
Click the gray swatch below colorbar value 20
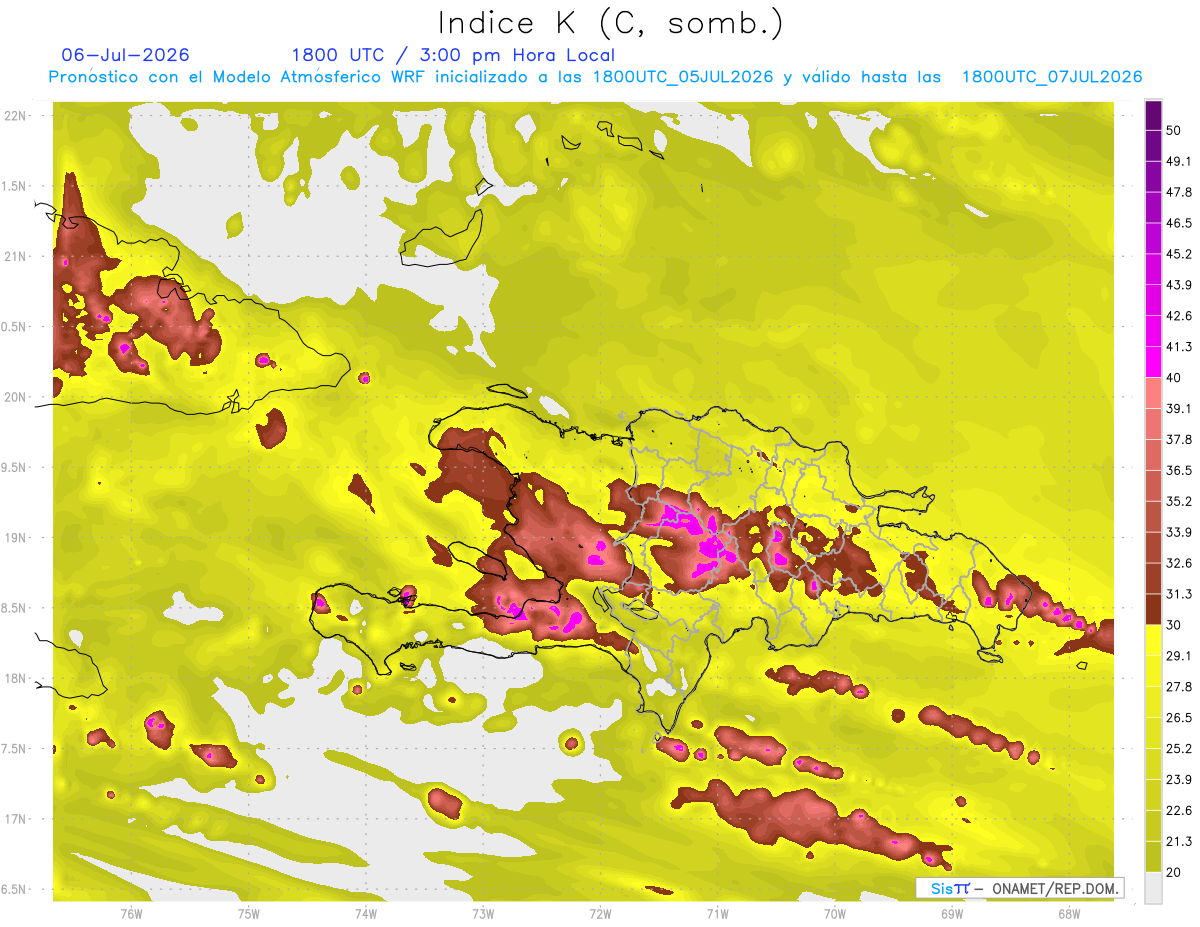pos(1153,888)
